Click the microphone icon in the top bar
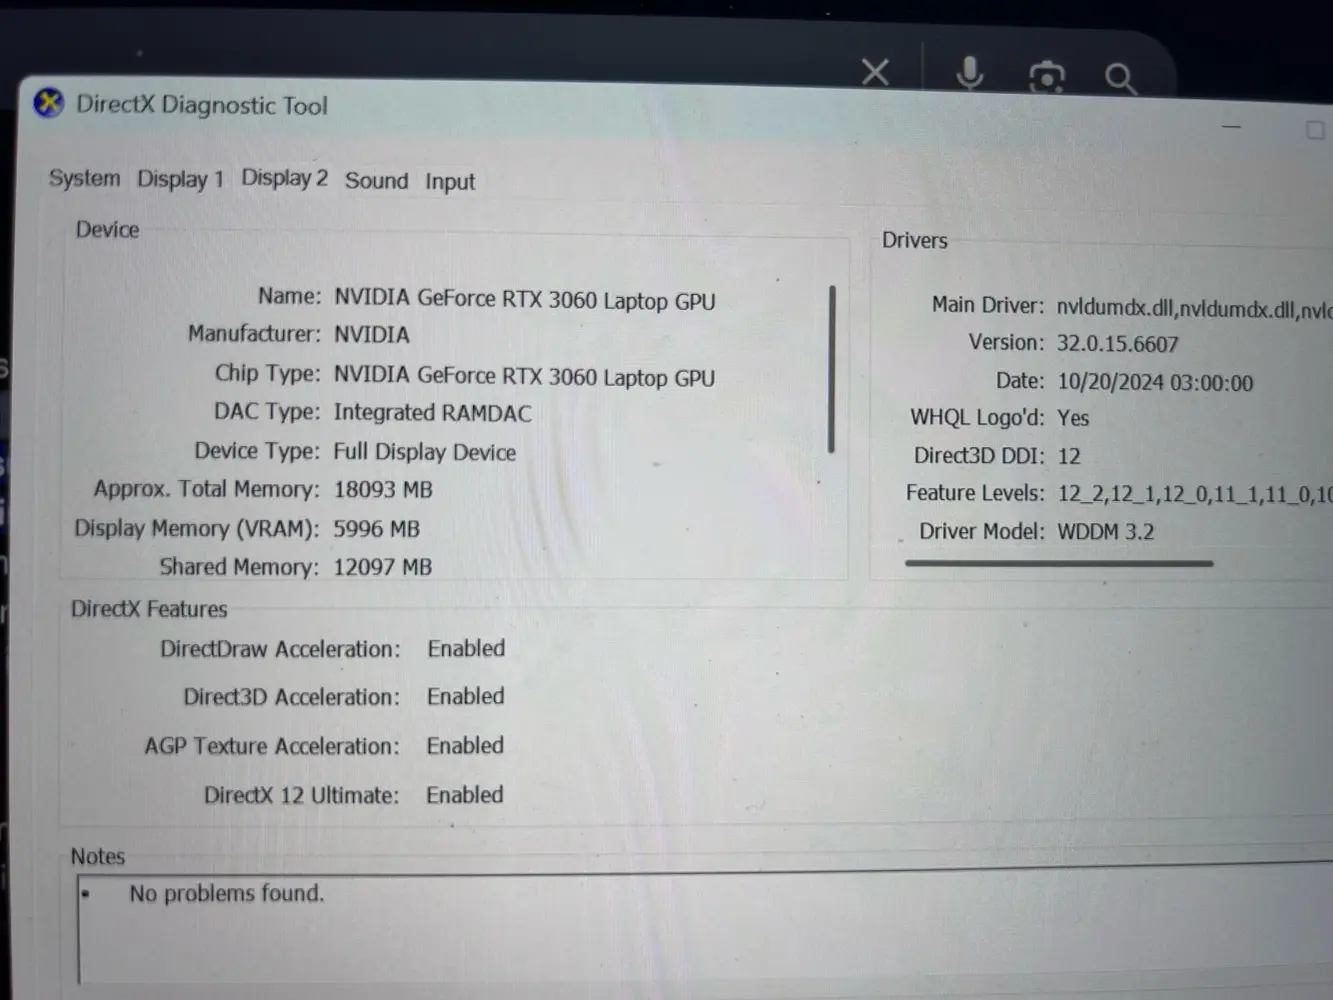This screenshot has width=1333, height=1000. click(x=969, y=72)
